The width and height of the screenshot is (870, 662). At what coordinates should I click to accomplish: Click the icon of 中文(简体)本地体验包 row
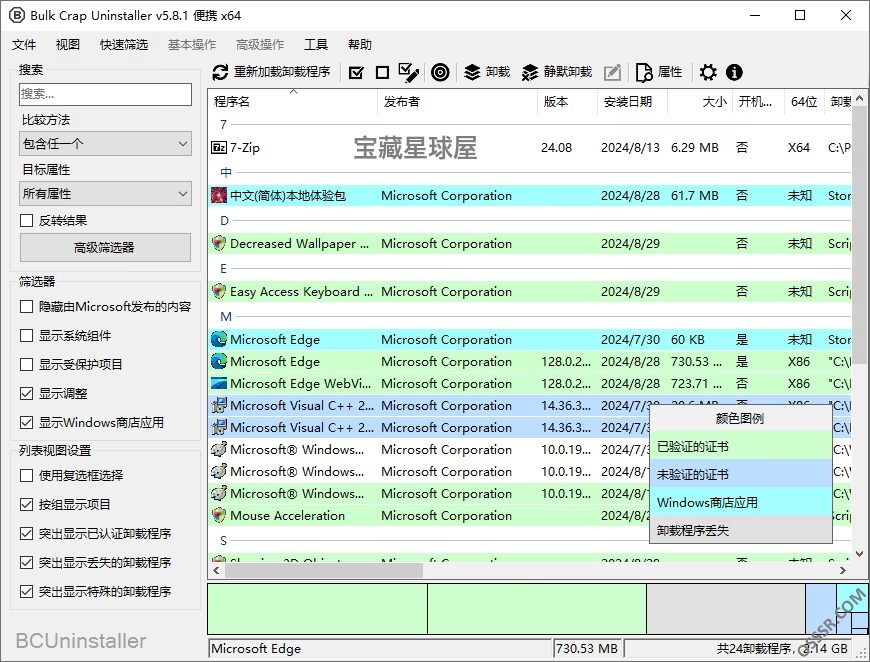coord(219,195)
